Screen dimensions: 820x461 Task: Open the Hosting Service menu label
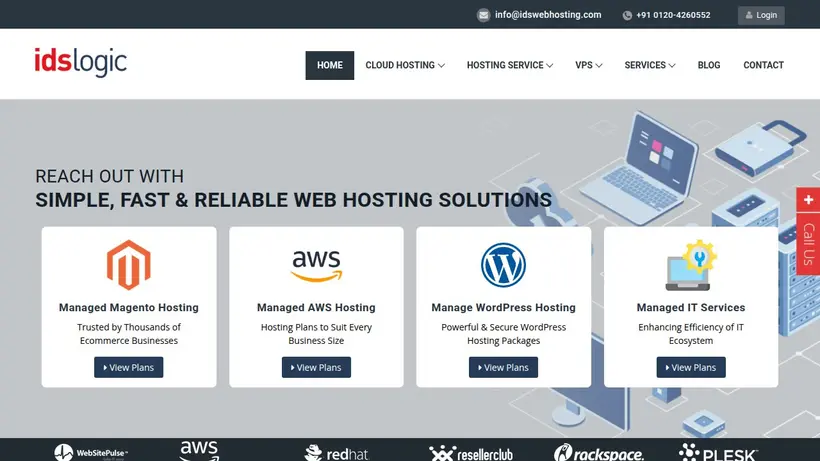[505, 65]
